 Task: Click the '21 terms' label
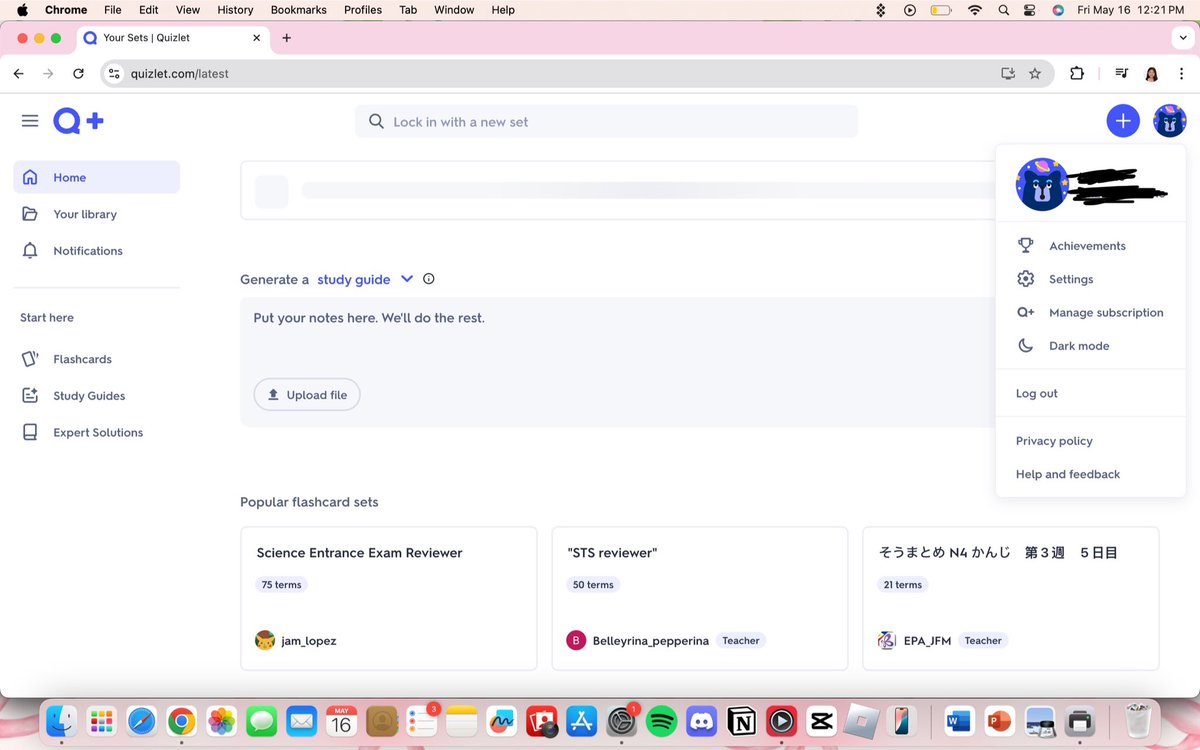pos(903,585)
